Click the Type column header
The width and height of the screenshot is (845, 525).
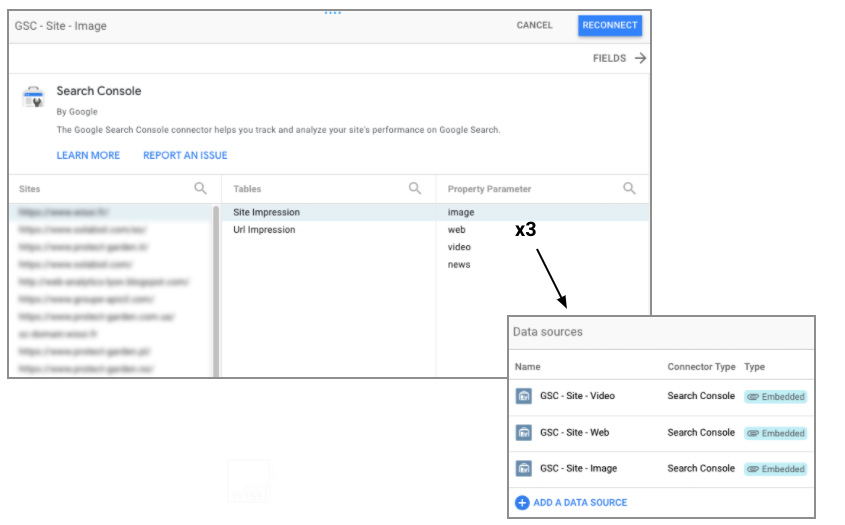point(754,367)
